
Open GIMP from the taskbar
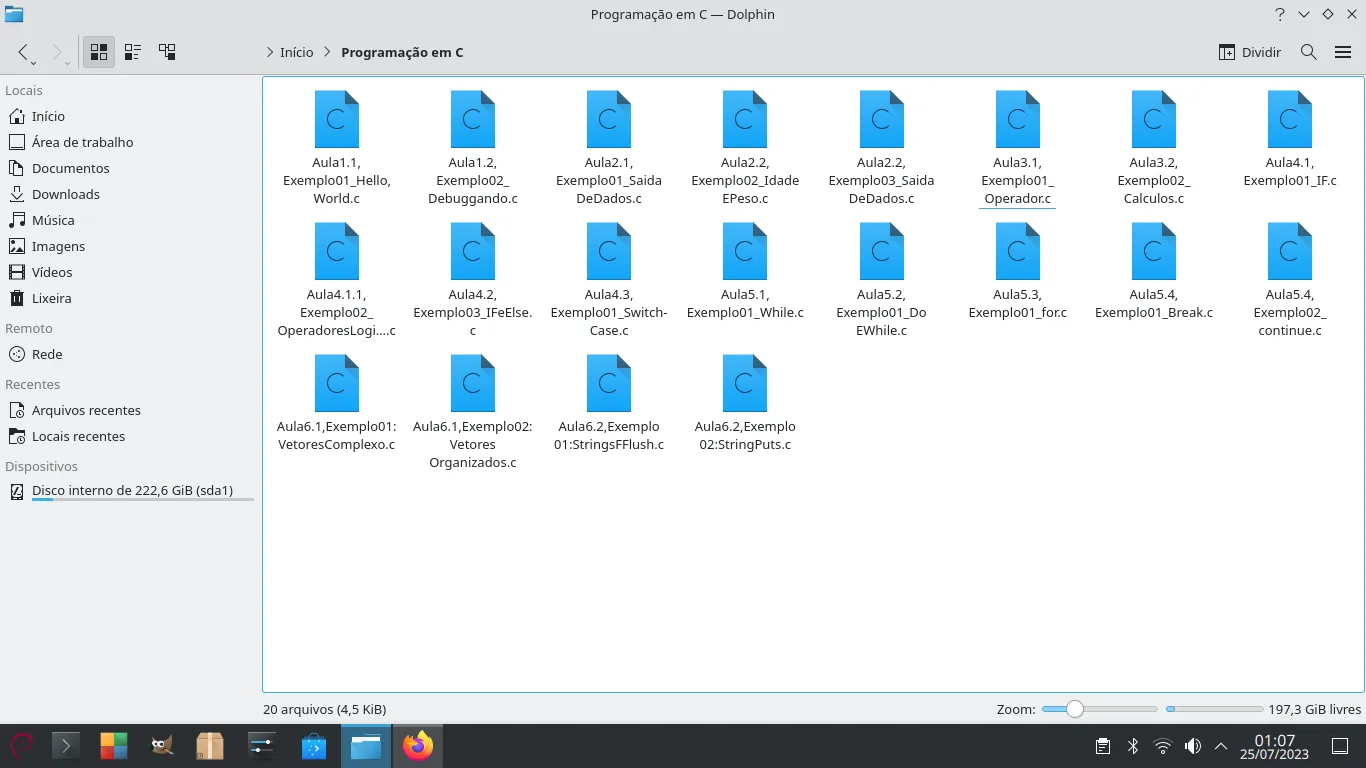pos(161,746)
